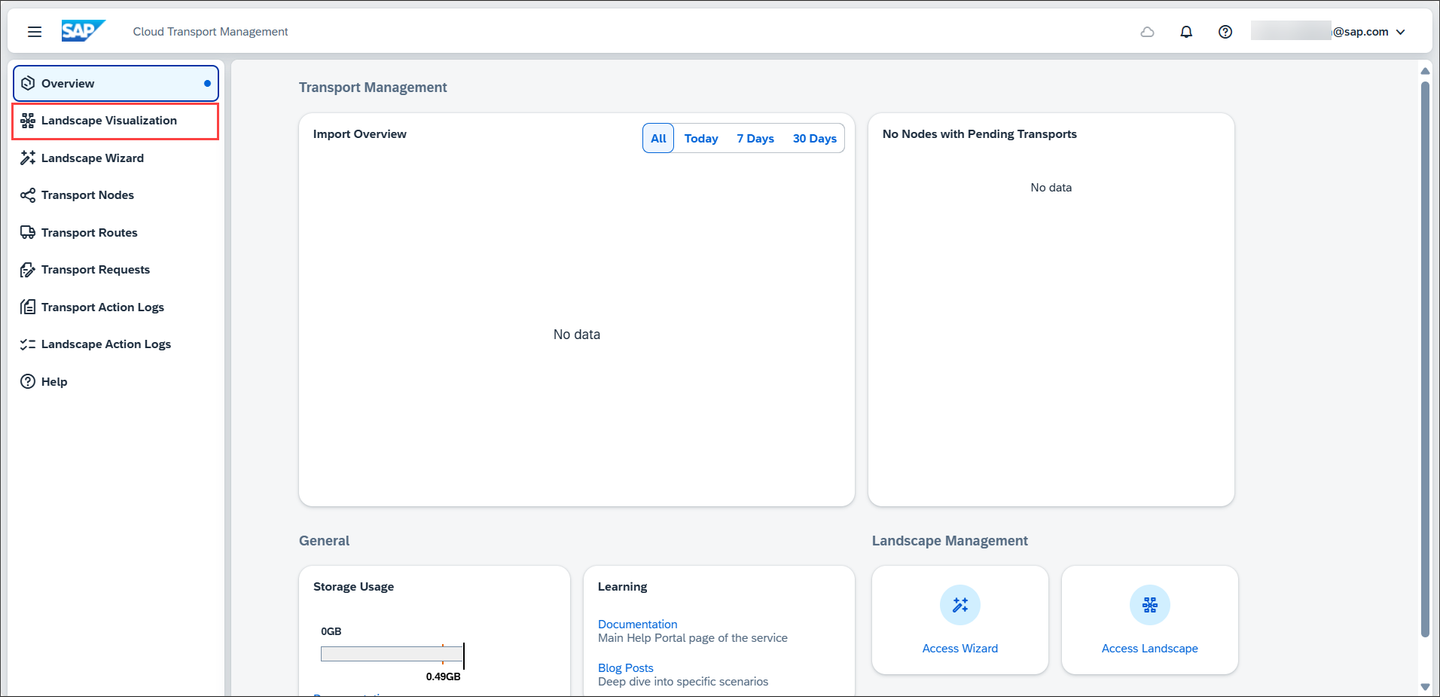Viewport: 1440px width, 697px height.
Task: Open Transport Requests page
Action: pyautogui.click(x=116, y=270)
